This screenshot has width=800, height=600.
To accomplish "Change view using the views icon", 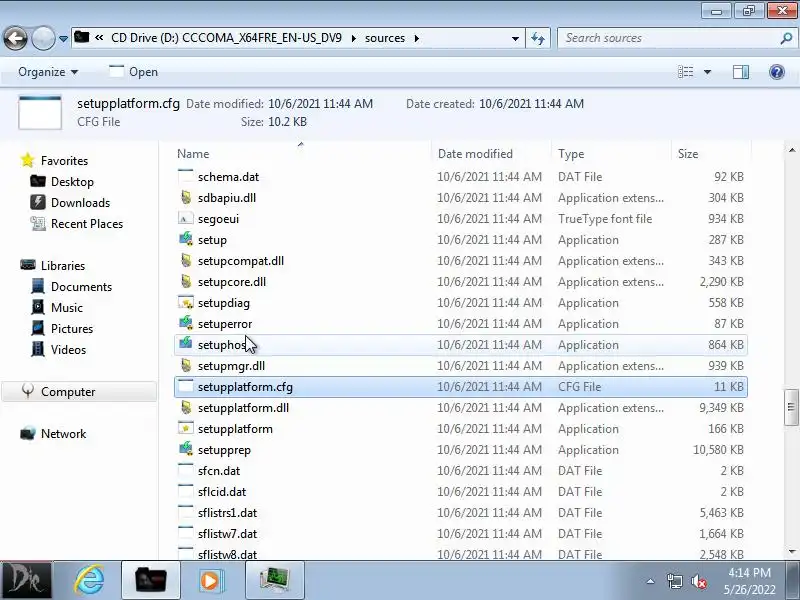I will [685, 72].
